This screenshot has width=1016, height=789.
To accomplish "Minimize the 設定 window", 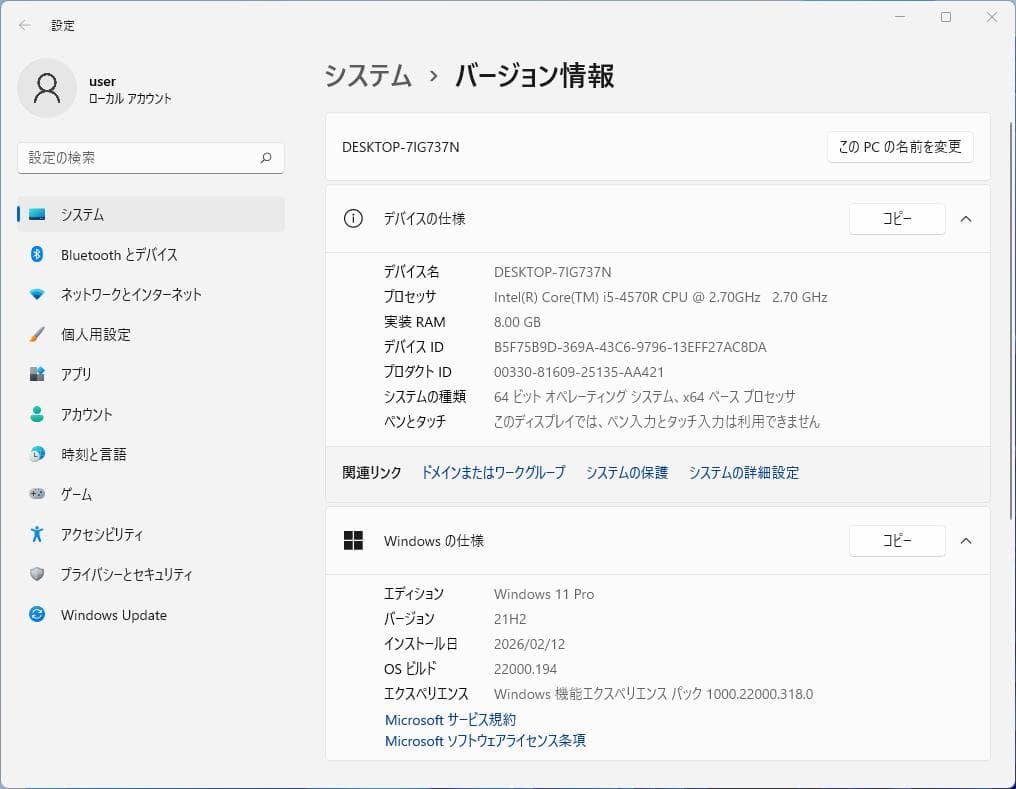I will pos(900,17).
